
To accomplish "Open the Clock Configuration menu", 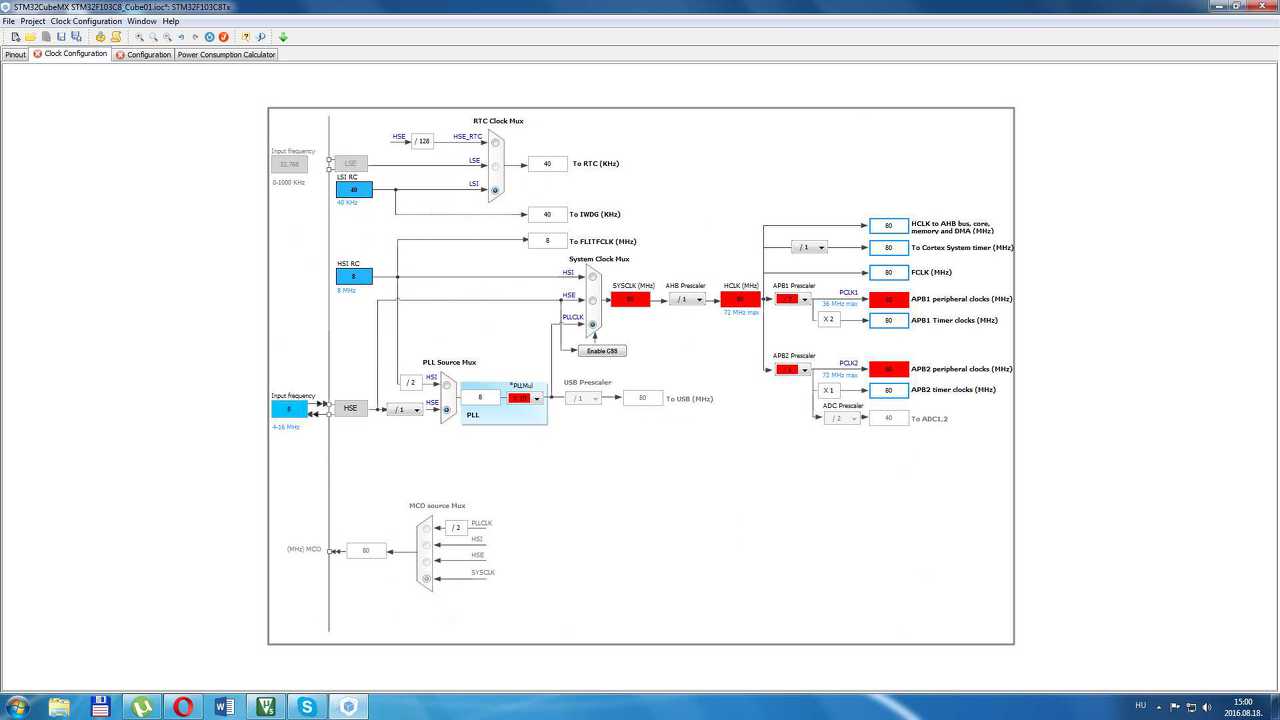I will point(86,21).
